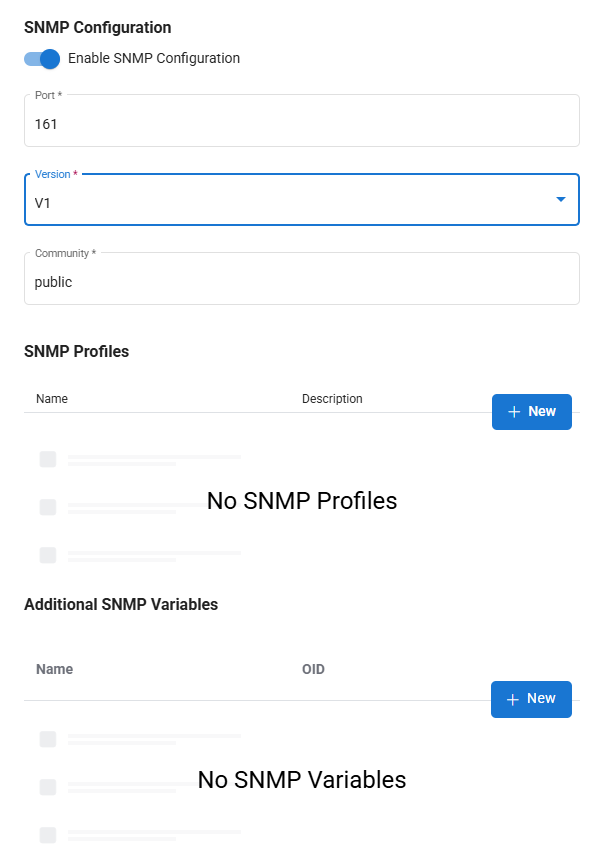Click the Name header in Additional SNMP Variables
This screenshot has height=865, width=606.
(x=54, y=669)
